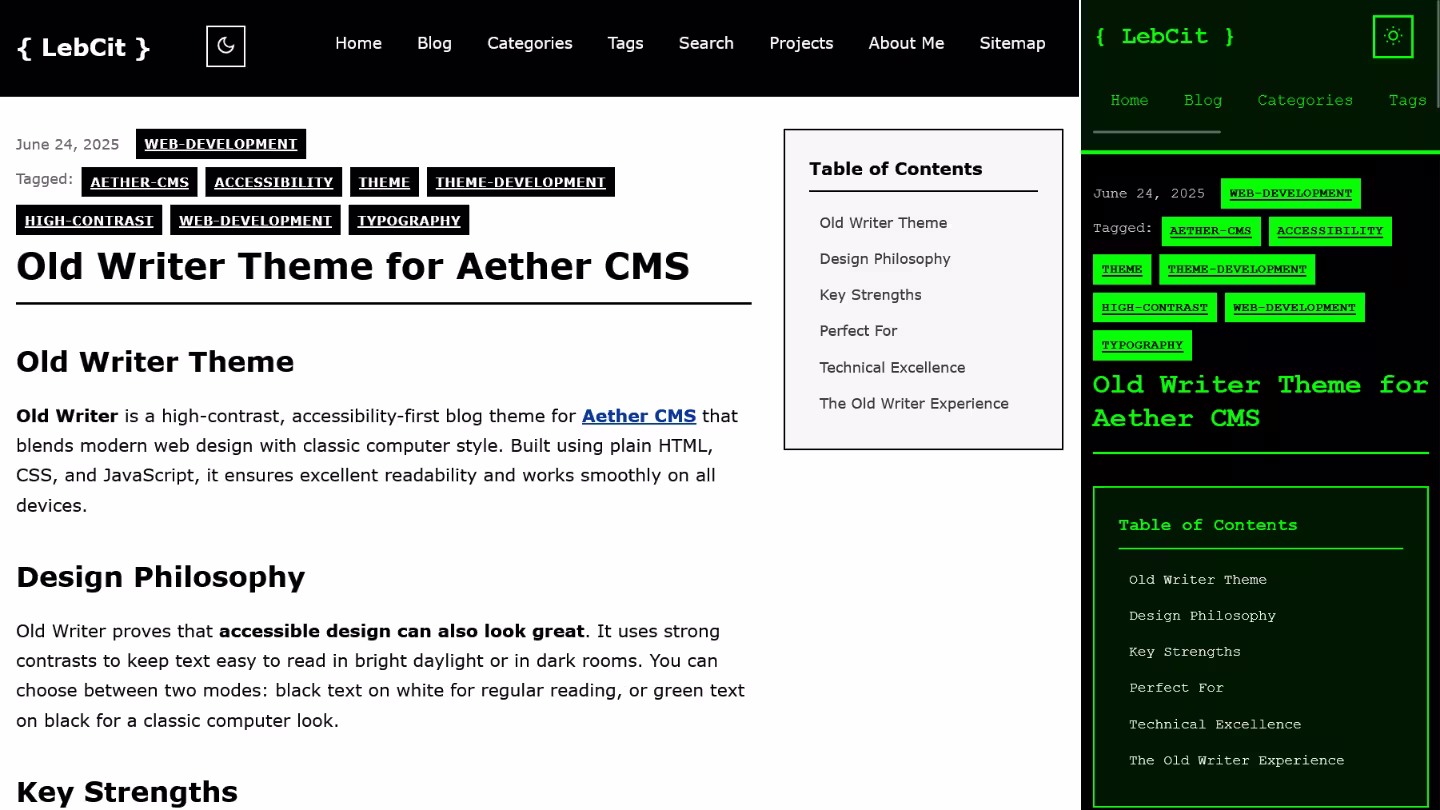Click the green Table of Contents title
The image size is (1440, 810).
pyautogui.click(x=1208, y=525)
